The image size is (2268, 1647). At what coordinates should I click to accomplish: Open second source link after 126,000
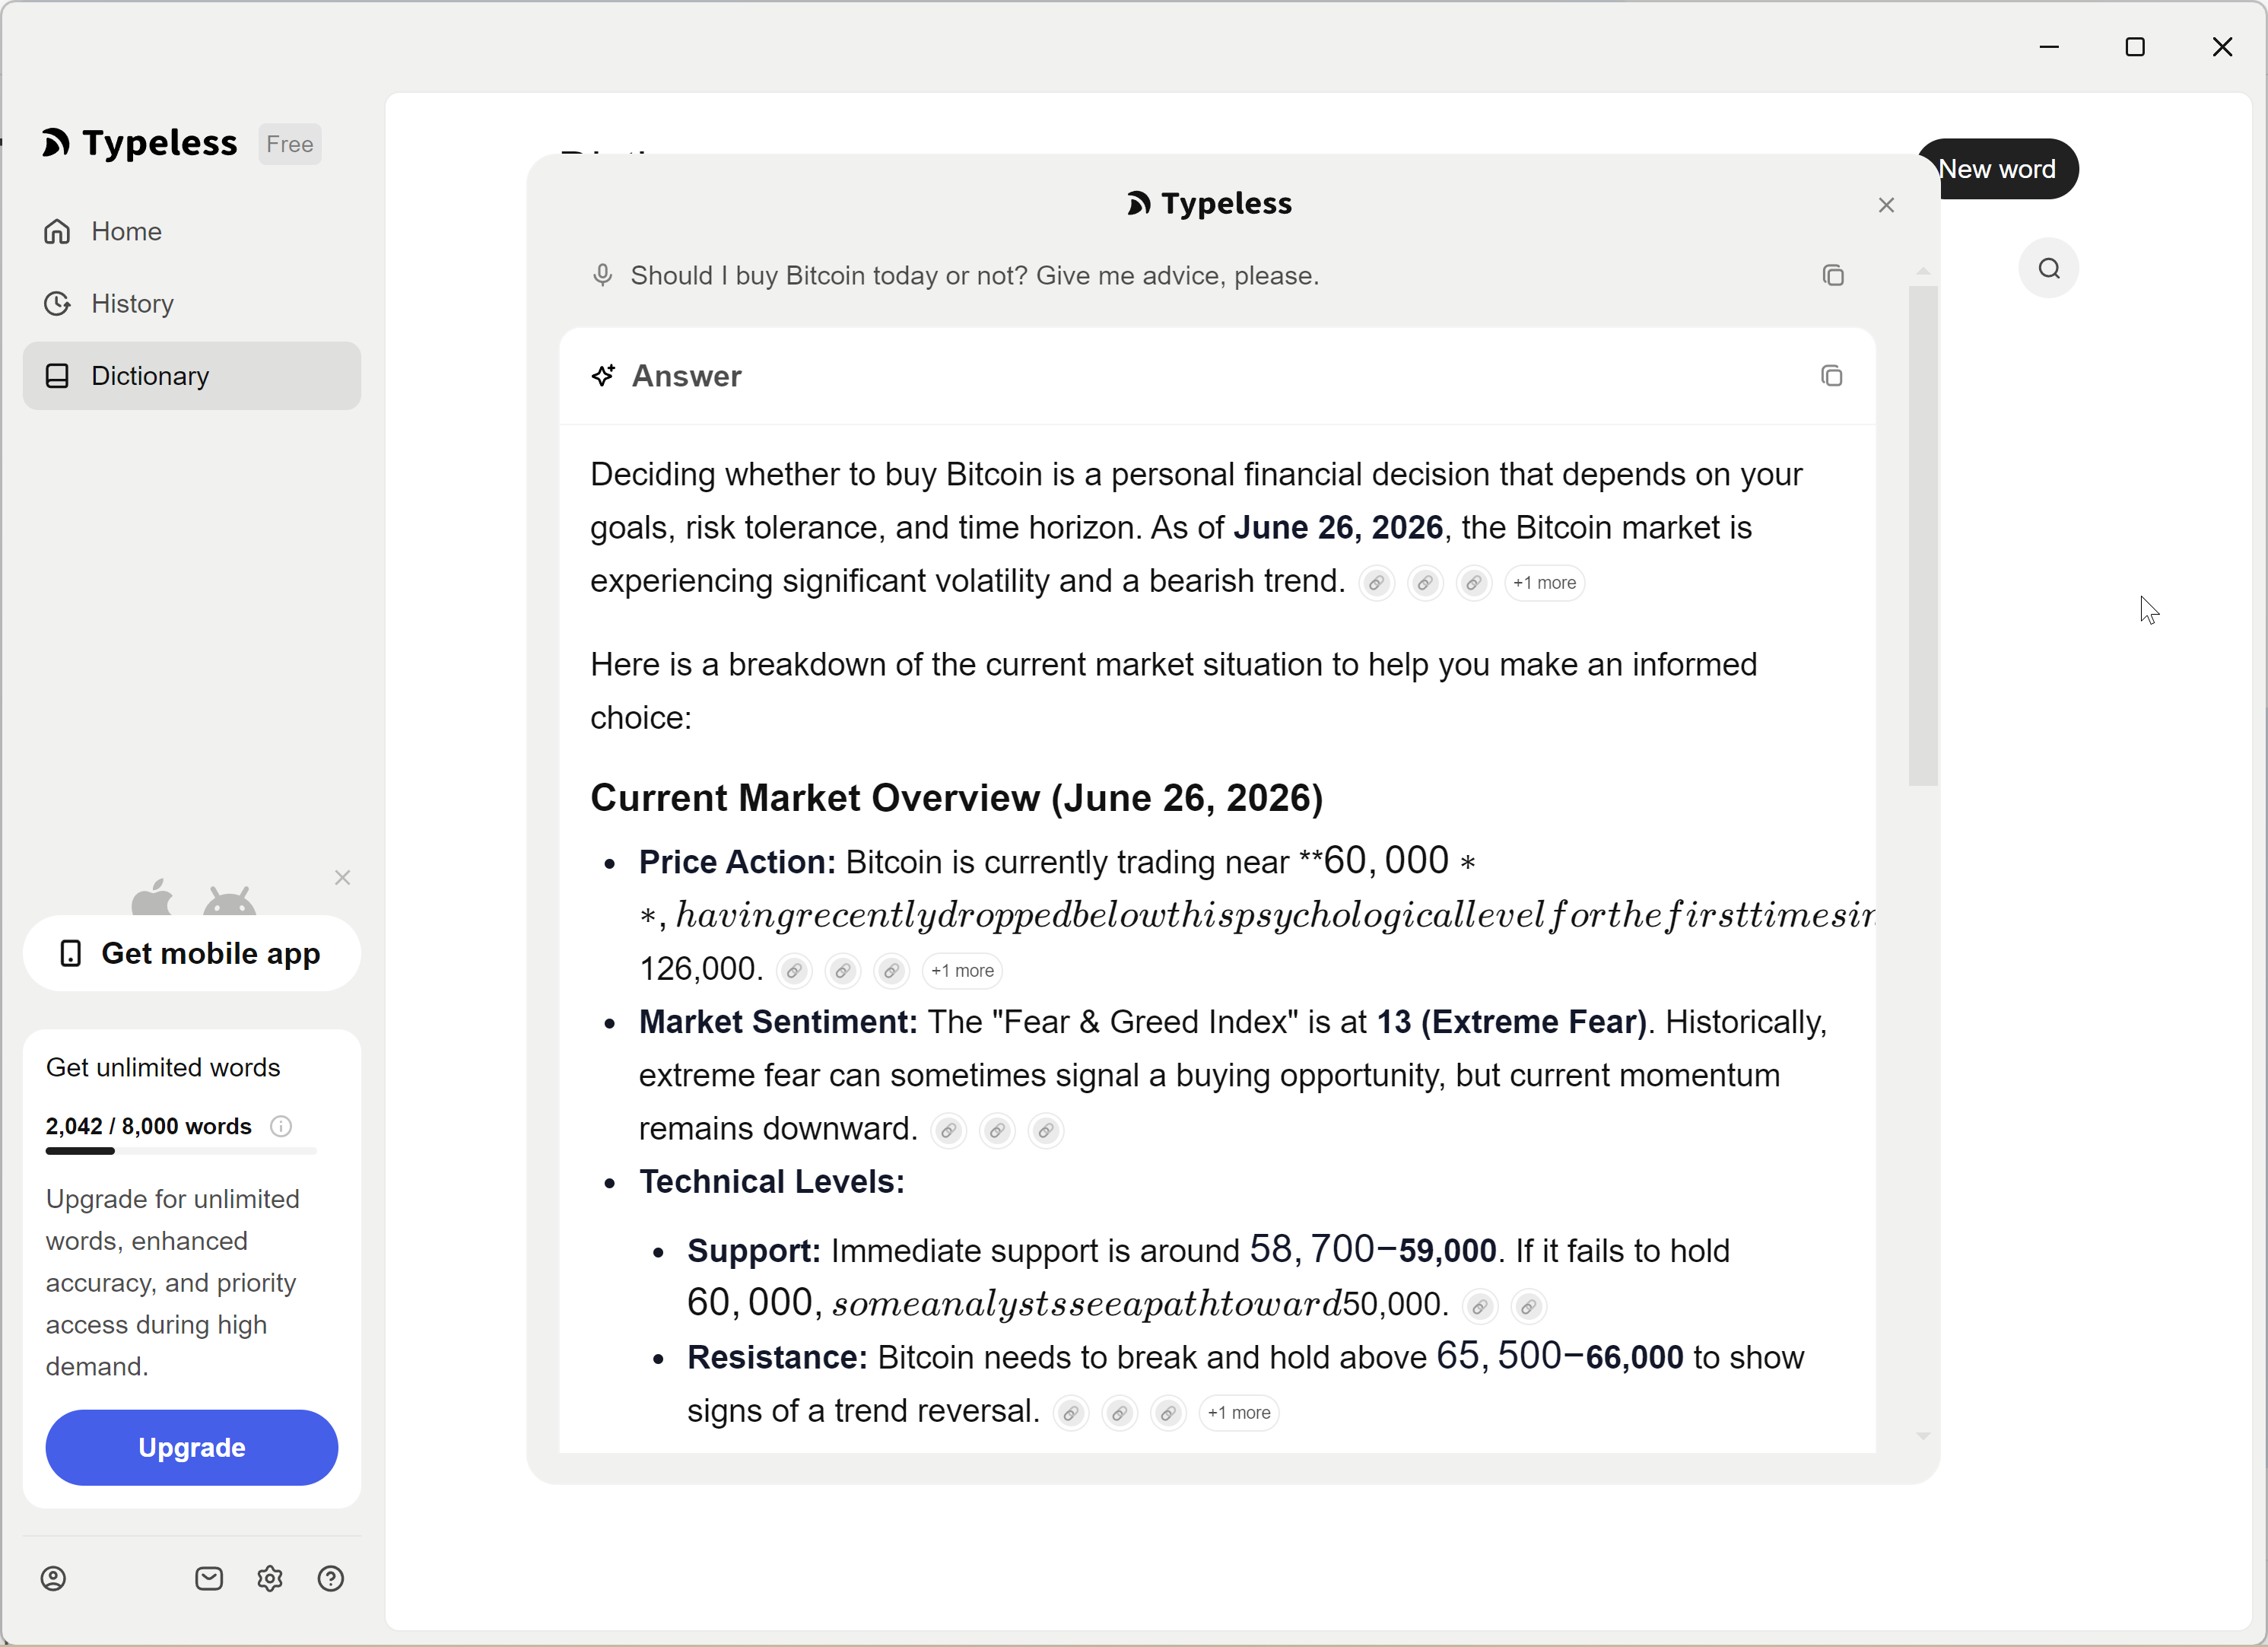(x=843, y=971)
